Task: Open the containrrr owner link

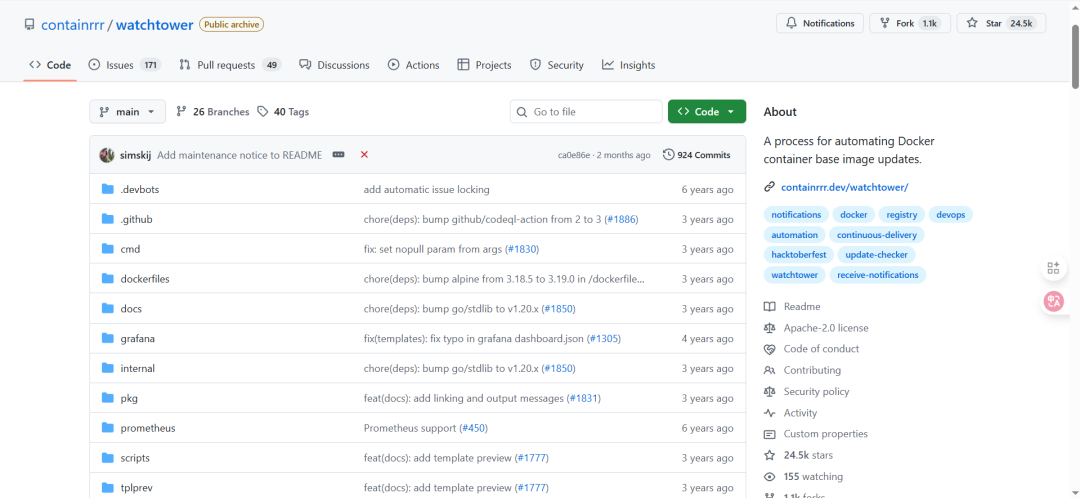Action: (72, 25)
